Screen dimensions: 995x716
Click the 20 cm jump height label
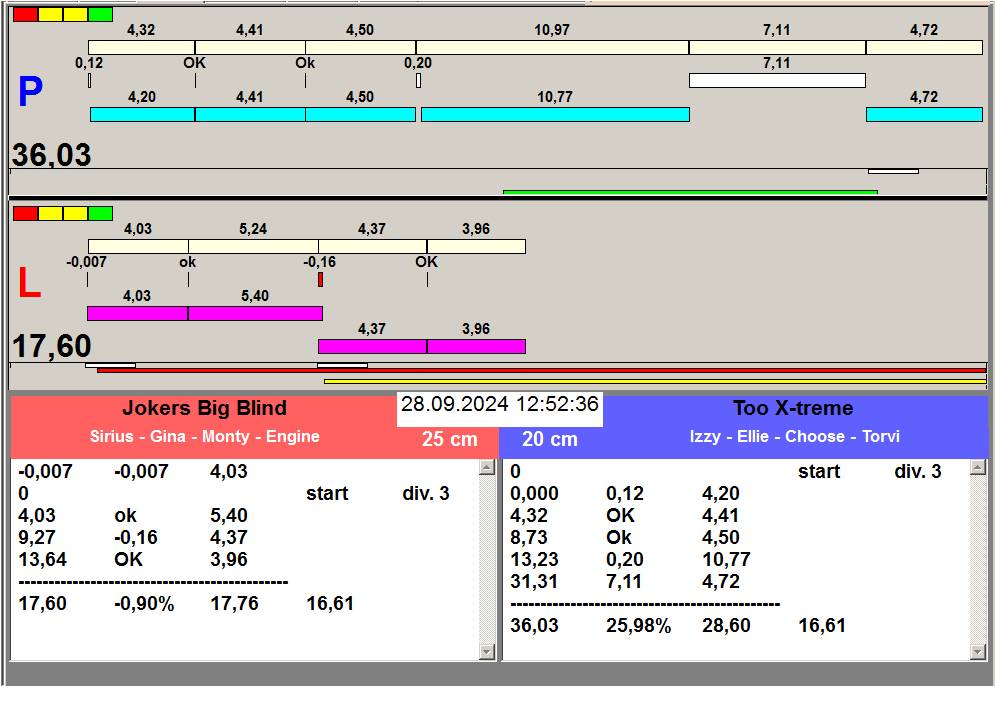tap(550, 440)
